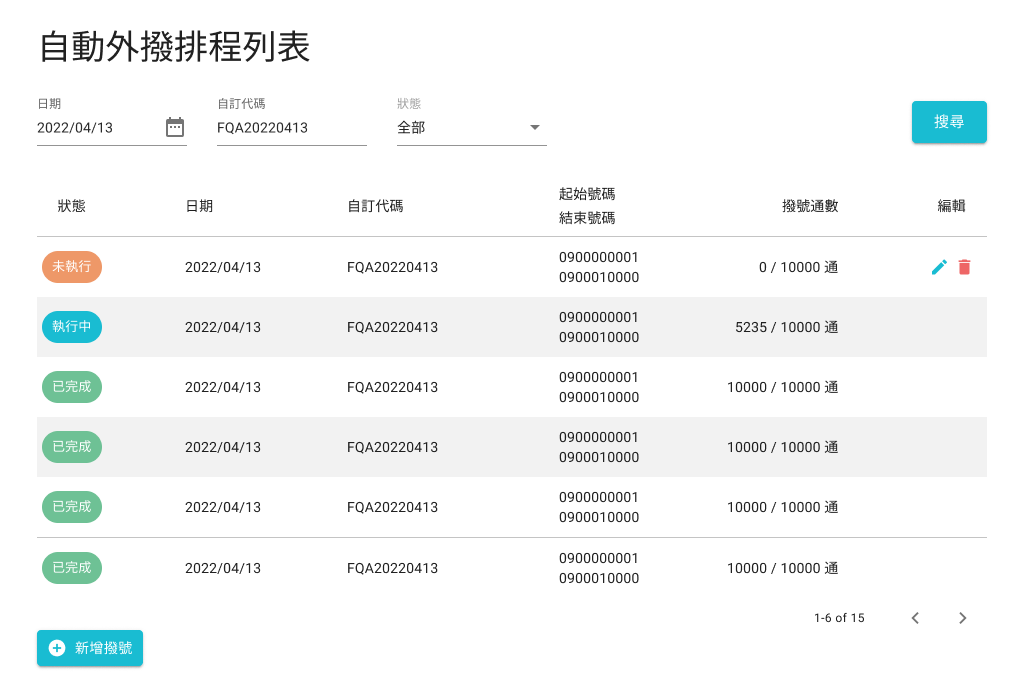Click the 撥號通數 column header
Viewport: 1024px width, 700px height.
click(x=810, y=206)
